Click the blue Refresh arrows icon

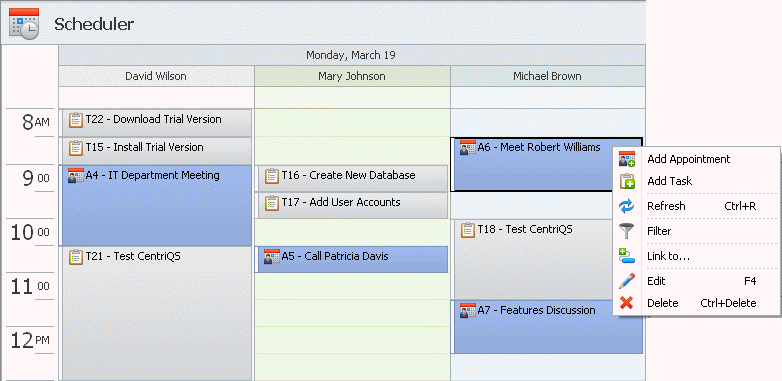point(627,206)
